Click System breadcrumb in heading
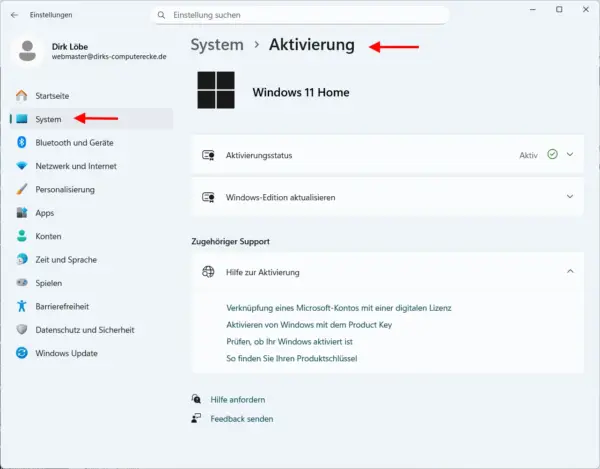This screenshot has height=469, width=600. click(x=217, y=45)
